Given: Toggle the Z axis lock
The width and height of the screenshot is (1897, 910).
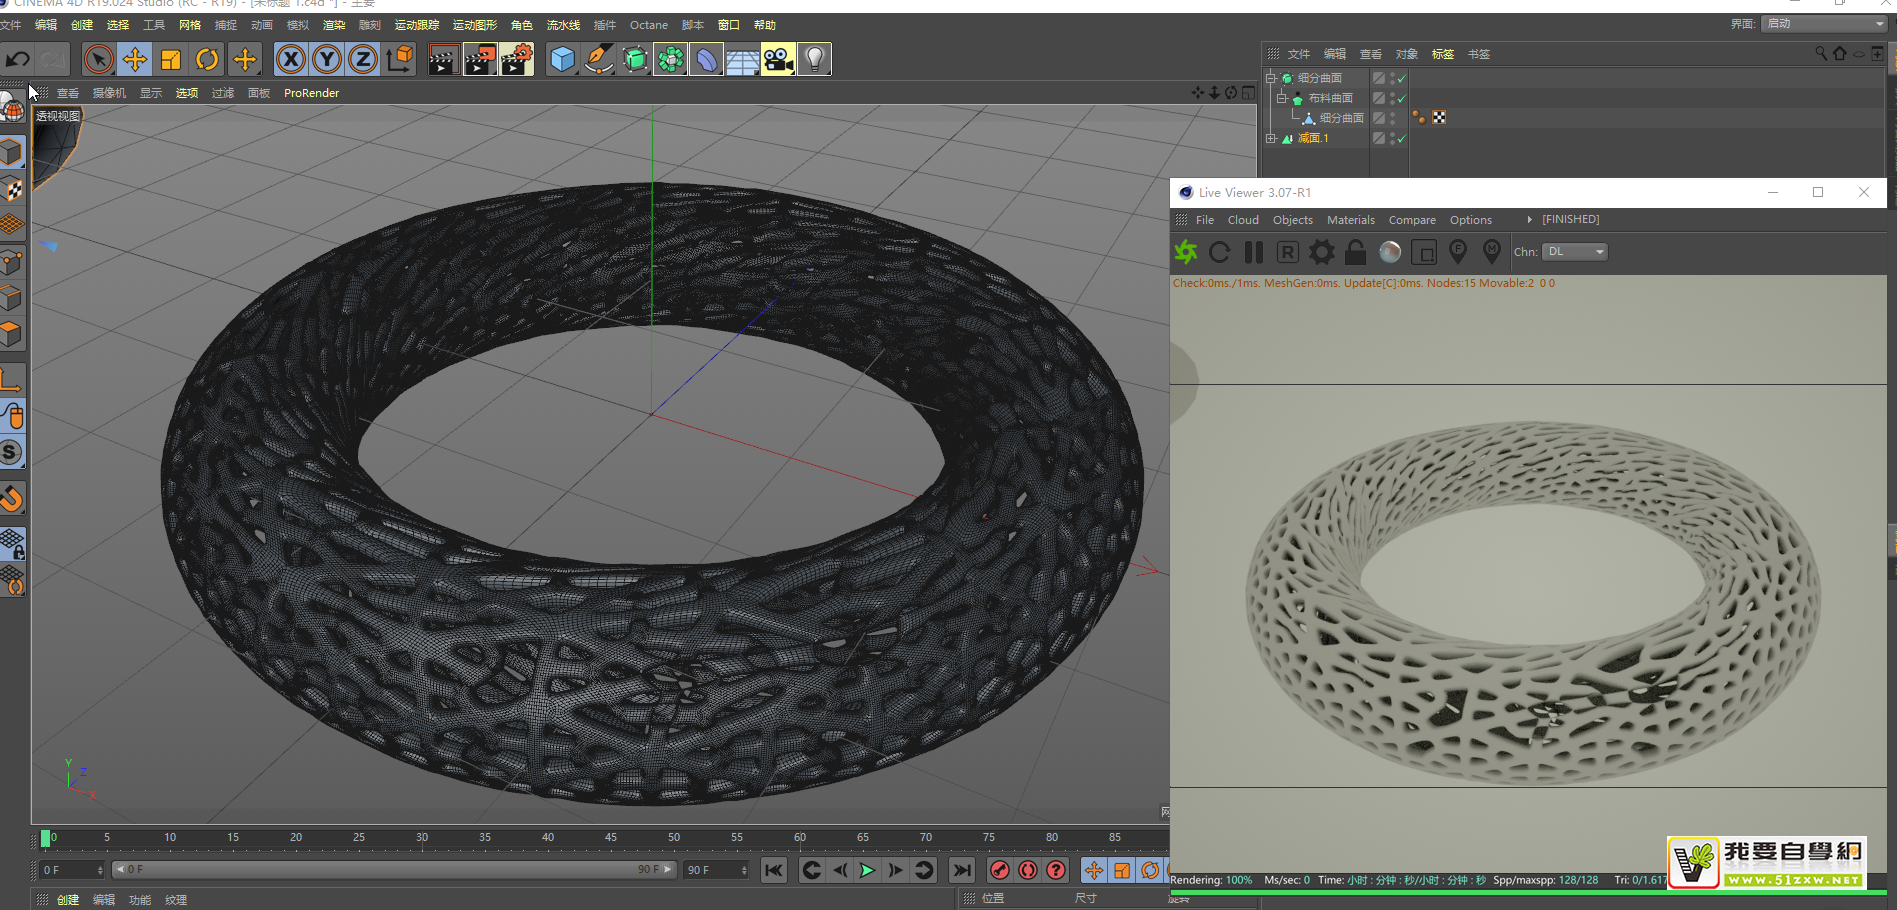Looking at the screenshot, I should [x=362, y=60].
